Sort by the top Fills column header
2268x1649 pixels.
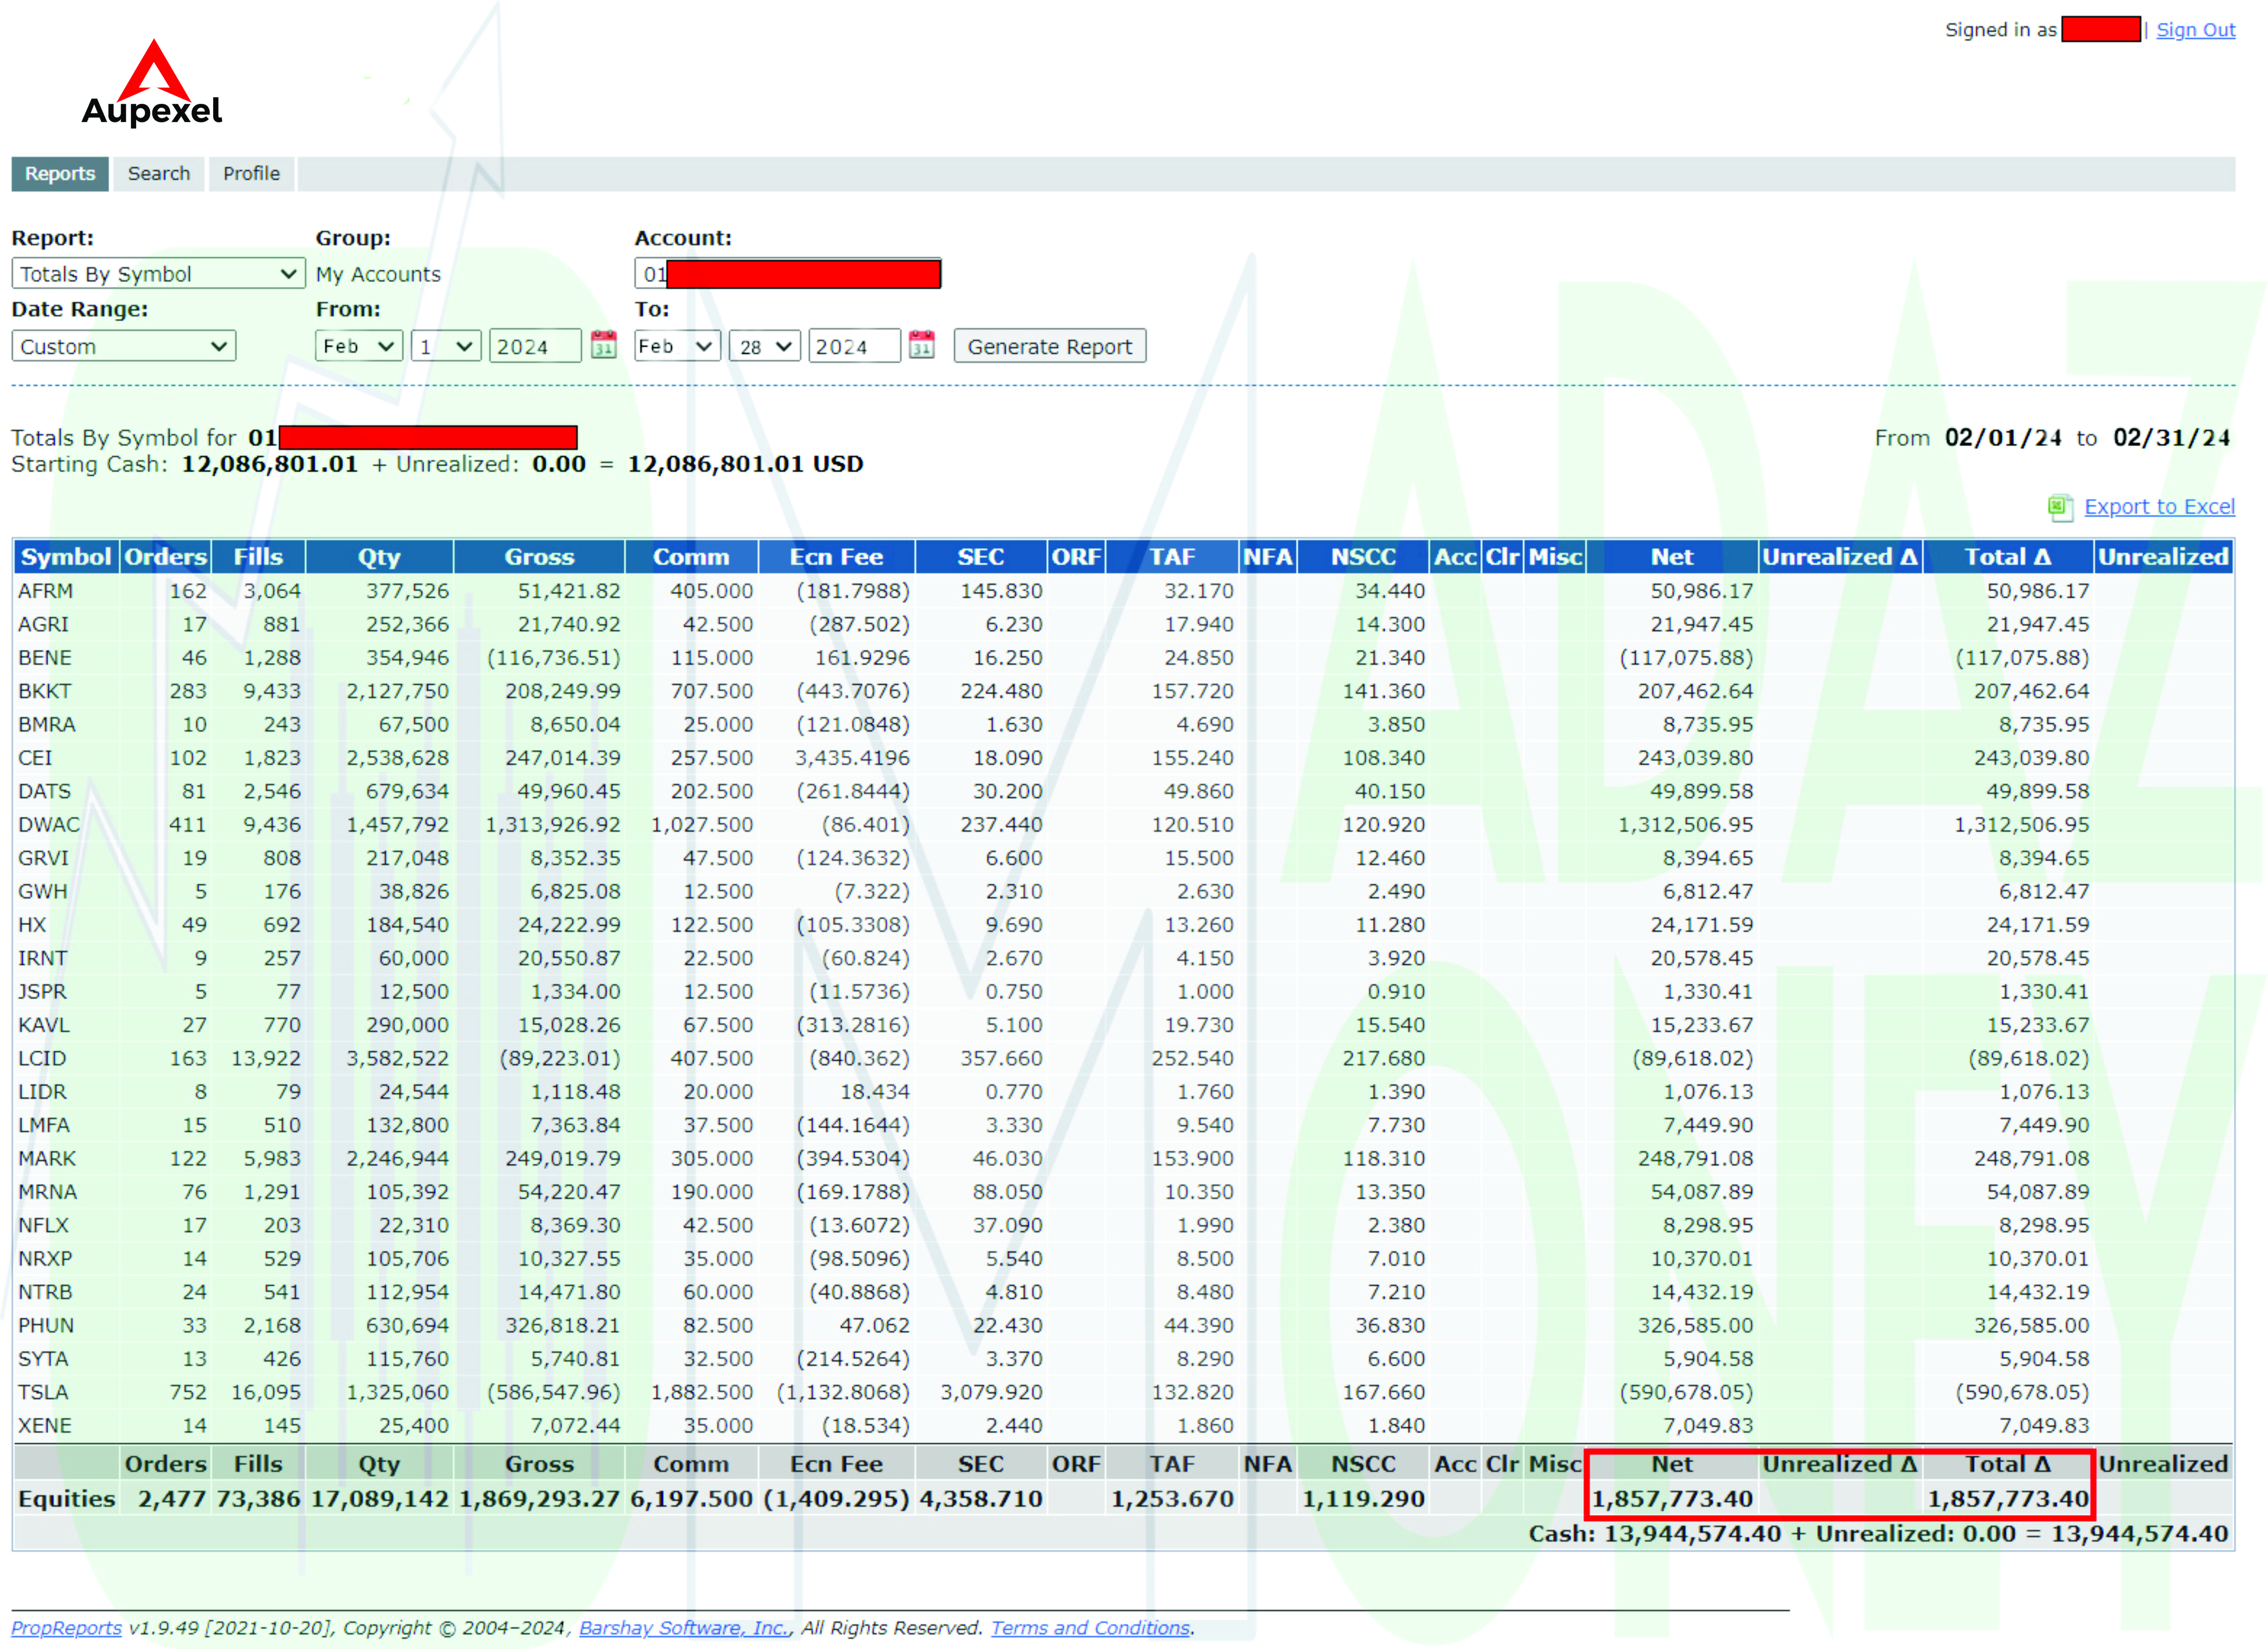tap(258, 557)
